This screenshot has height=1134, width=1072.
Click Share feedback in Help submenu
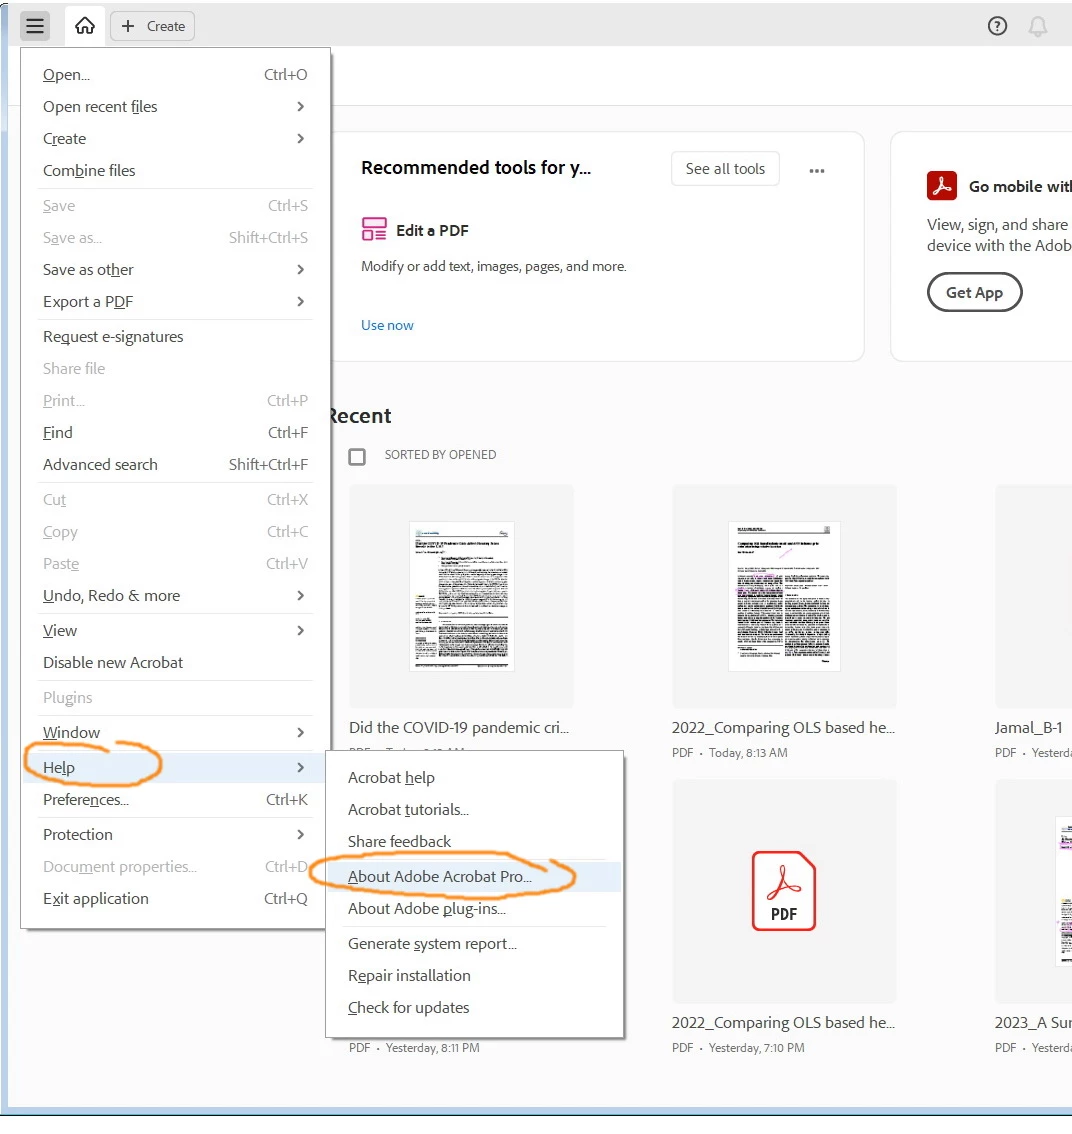[x=475, y=841]
